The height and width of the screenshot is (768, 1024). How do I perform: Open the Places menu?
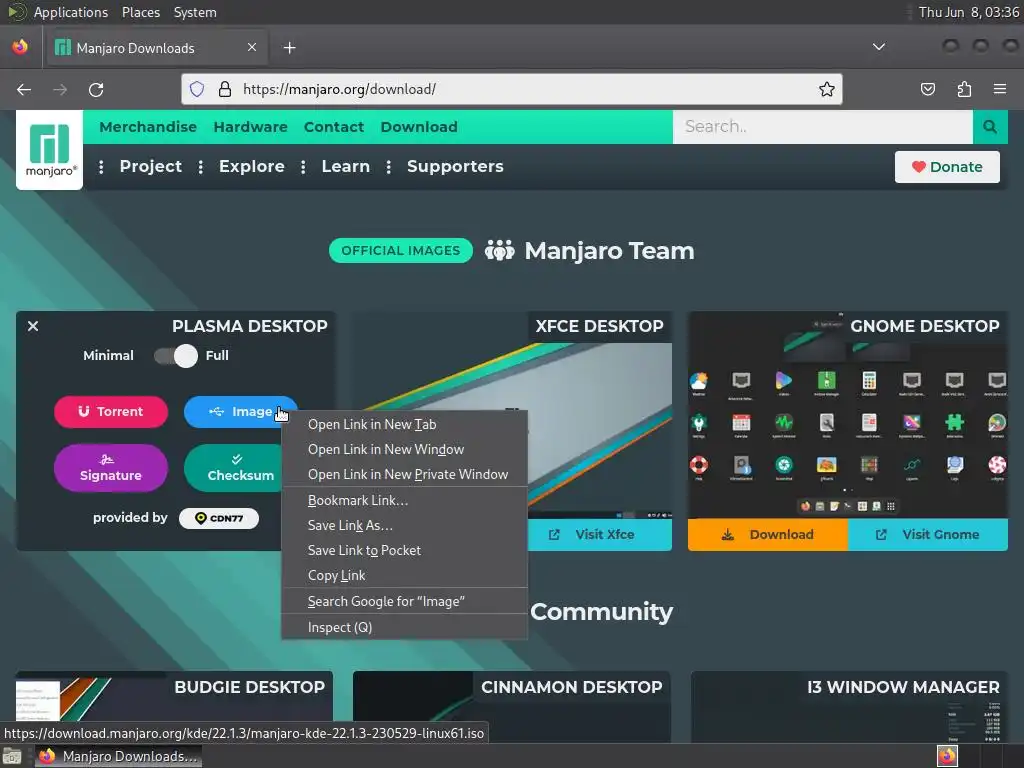click(141, 12)
